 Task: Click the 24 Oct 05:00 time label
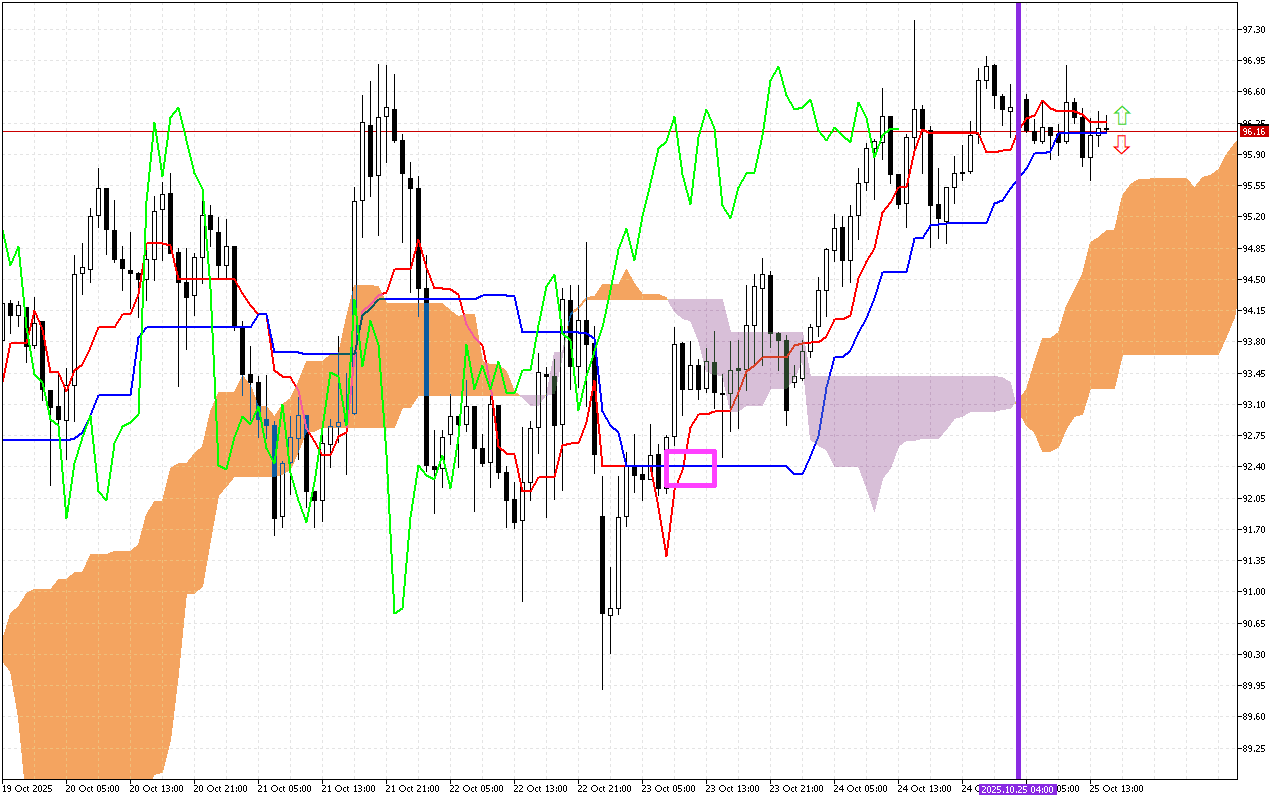[860, 789]
